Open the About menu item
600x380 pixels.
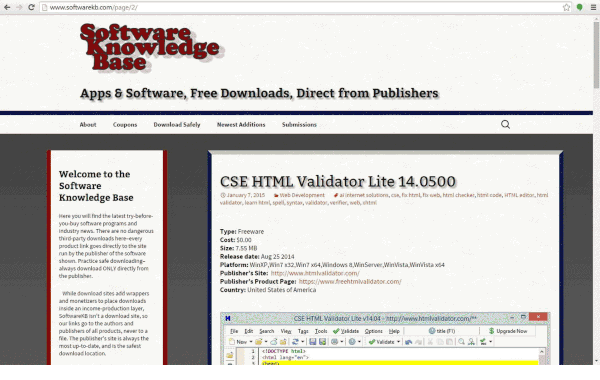pyautogui.click(x=88, y=124)
